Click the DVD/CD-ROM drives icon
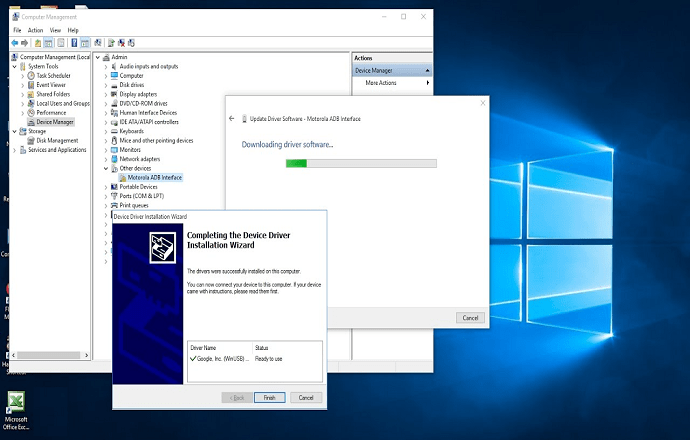Viewport: 690px width, 440px height. pyautogui.click(x=114, y=103)
